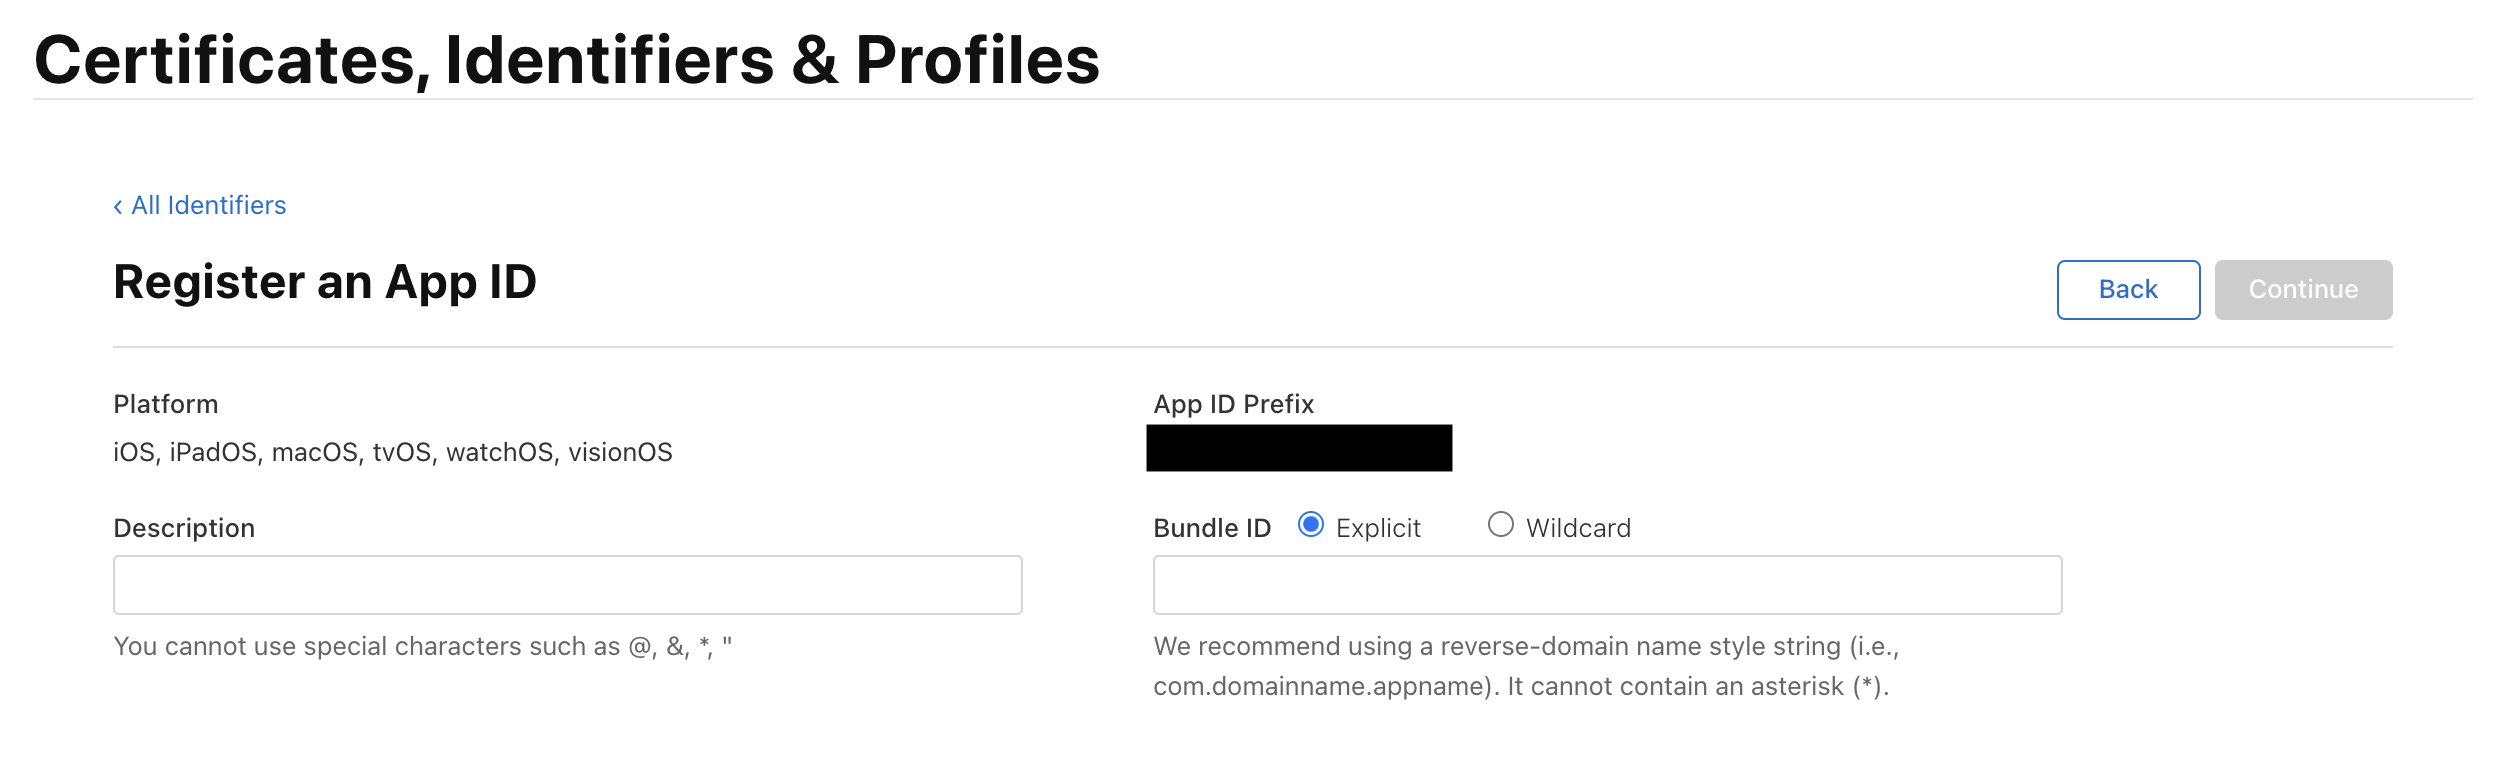Screen dimensions: 2504x772
Task: Click the greyed-out Continue button
Action: pyautogui.click(x=2302, y=290)
